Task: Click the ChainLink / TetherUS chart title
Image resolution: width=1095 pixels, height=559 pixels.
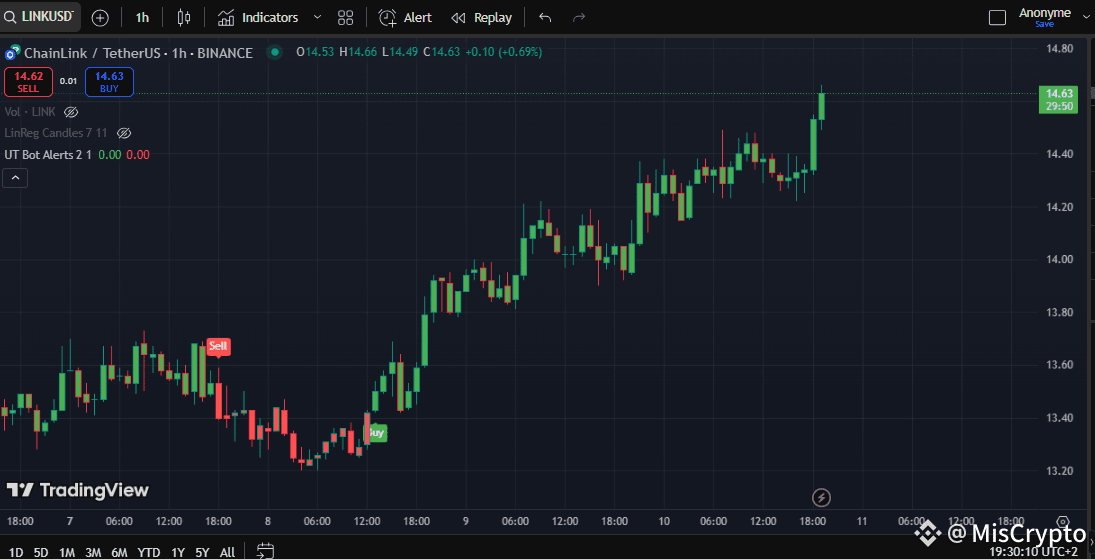Action: coord(138,52)
